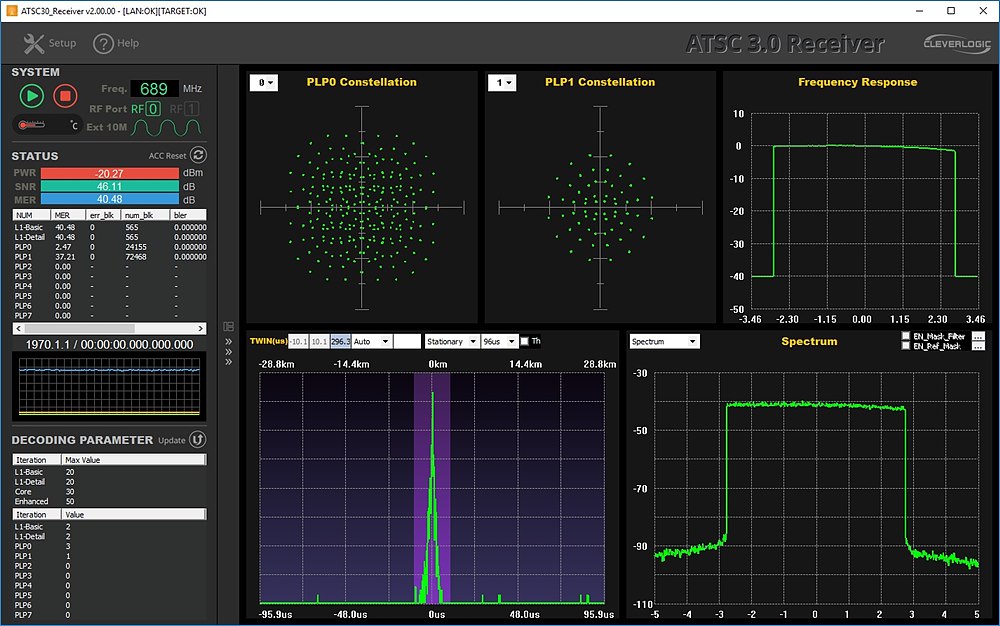Viewport: 1000px width, 626px height.
Task: Click the Decoding Parameter Update icon
Action: click(x=198, y=439)
